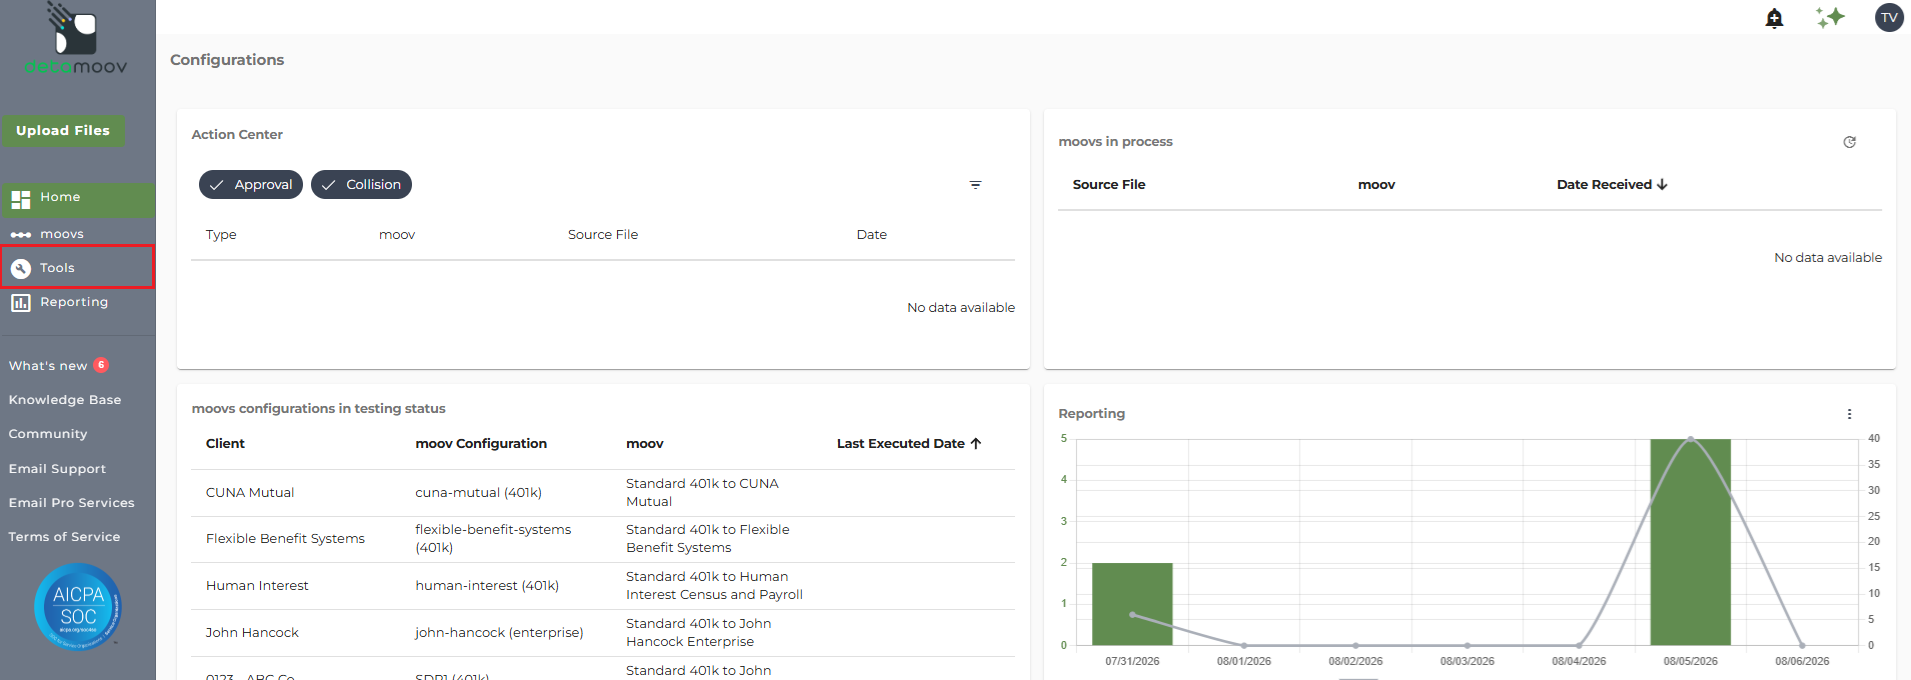
Task: Open What's new notifications link
Action: coord(58,366)
